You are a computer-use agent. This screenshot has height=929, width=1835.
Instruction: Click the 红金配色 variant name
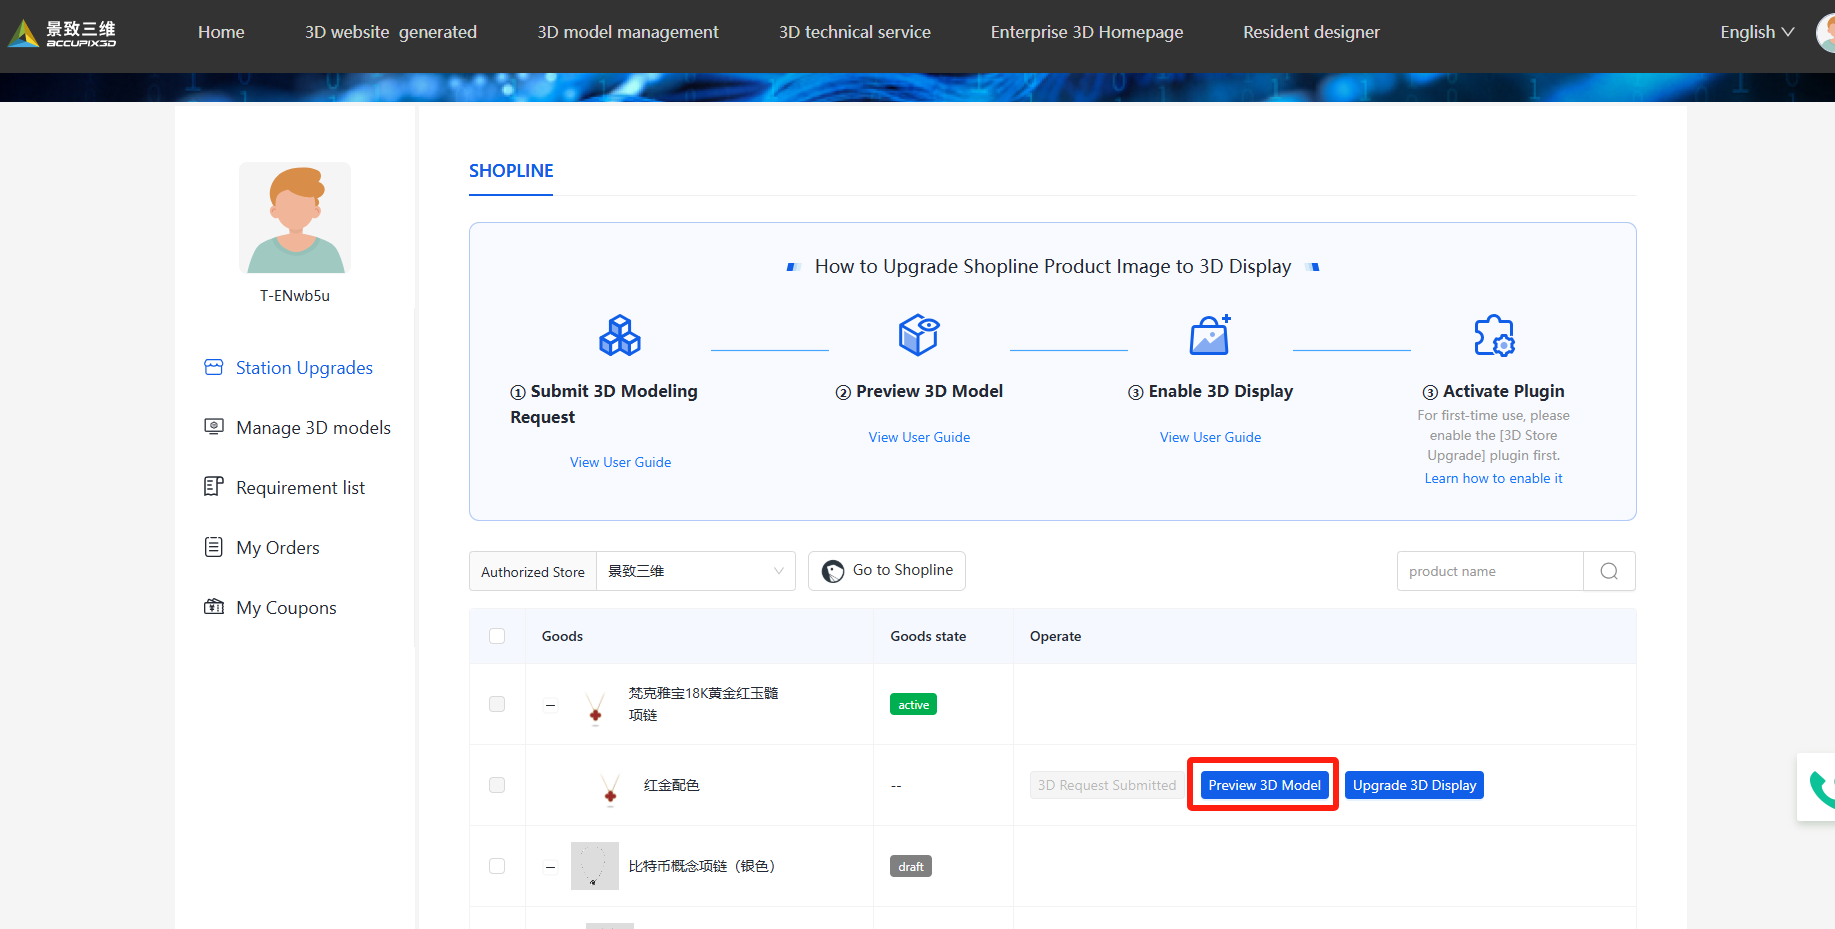point(672,785)
